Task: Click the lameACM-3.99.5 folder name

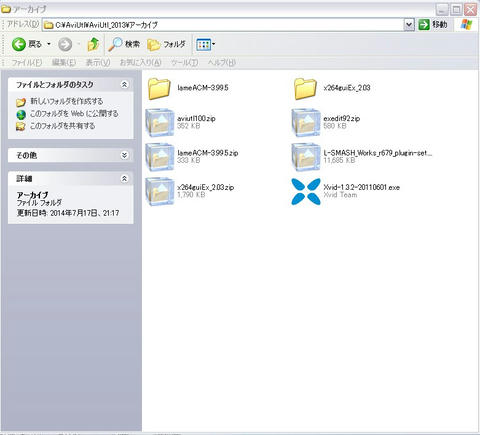Action: [x=203, y=88]
